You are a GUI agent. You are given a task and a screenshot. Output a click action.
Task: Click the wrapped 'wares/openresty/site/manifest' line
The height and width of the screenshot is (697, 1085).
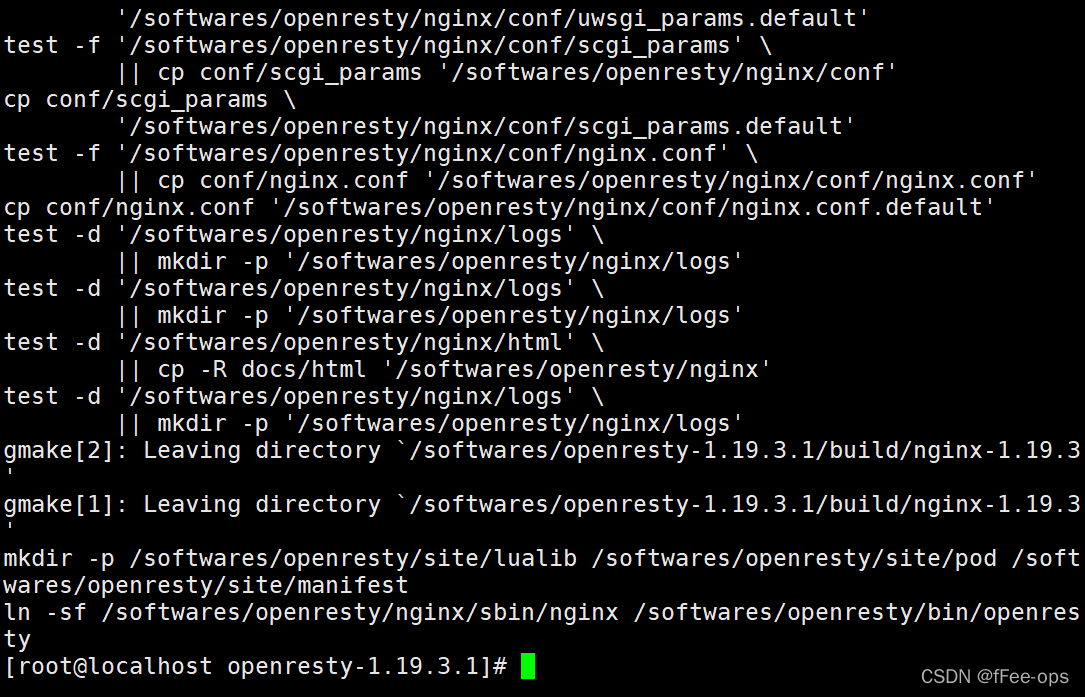pyautogui.click(x=206, y=586)
